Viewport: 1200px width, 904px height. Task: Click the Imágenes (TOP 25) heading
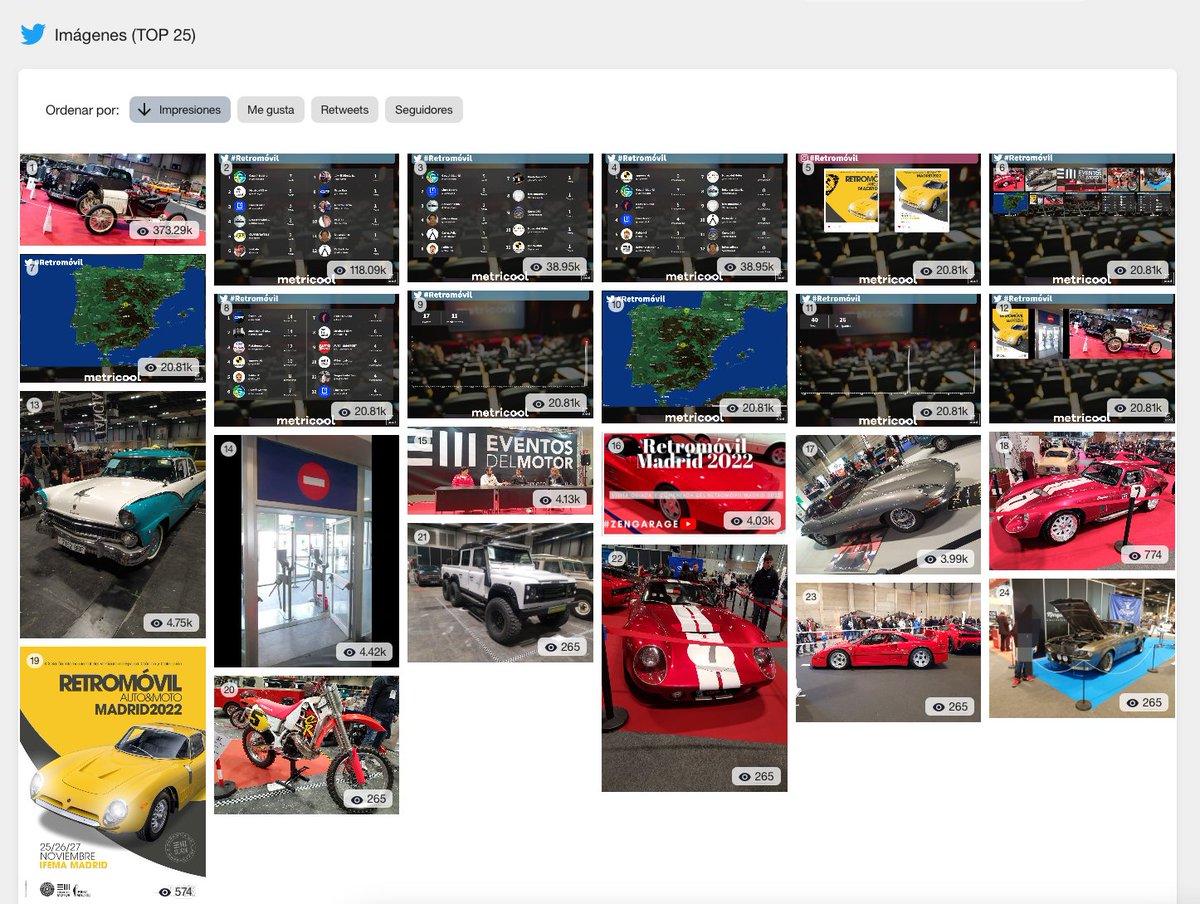(x=125, y=35)
